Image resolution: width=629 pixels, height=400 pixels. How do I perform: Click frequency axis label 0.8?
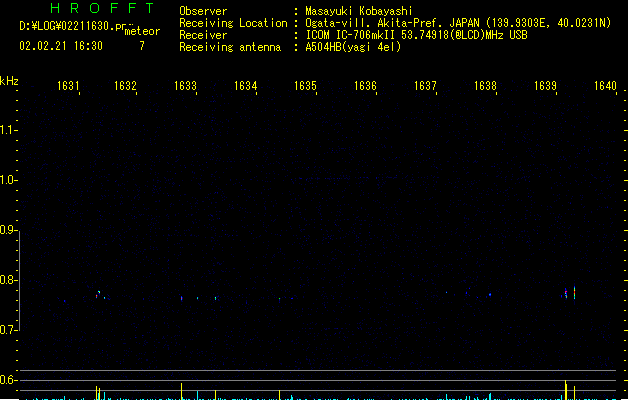pyautogui.click(x=8, y=280)
